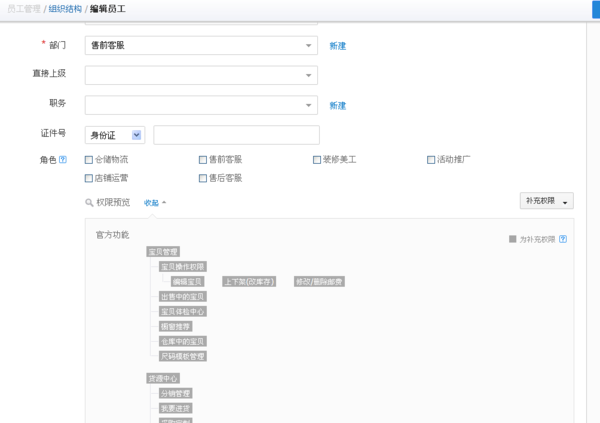Click the help icon beside 为补充权限
Viewport: 600px width, 423px height.
tap(562, 239)
